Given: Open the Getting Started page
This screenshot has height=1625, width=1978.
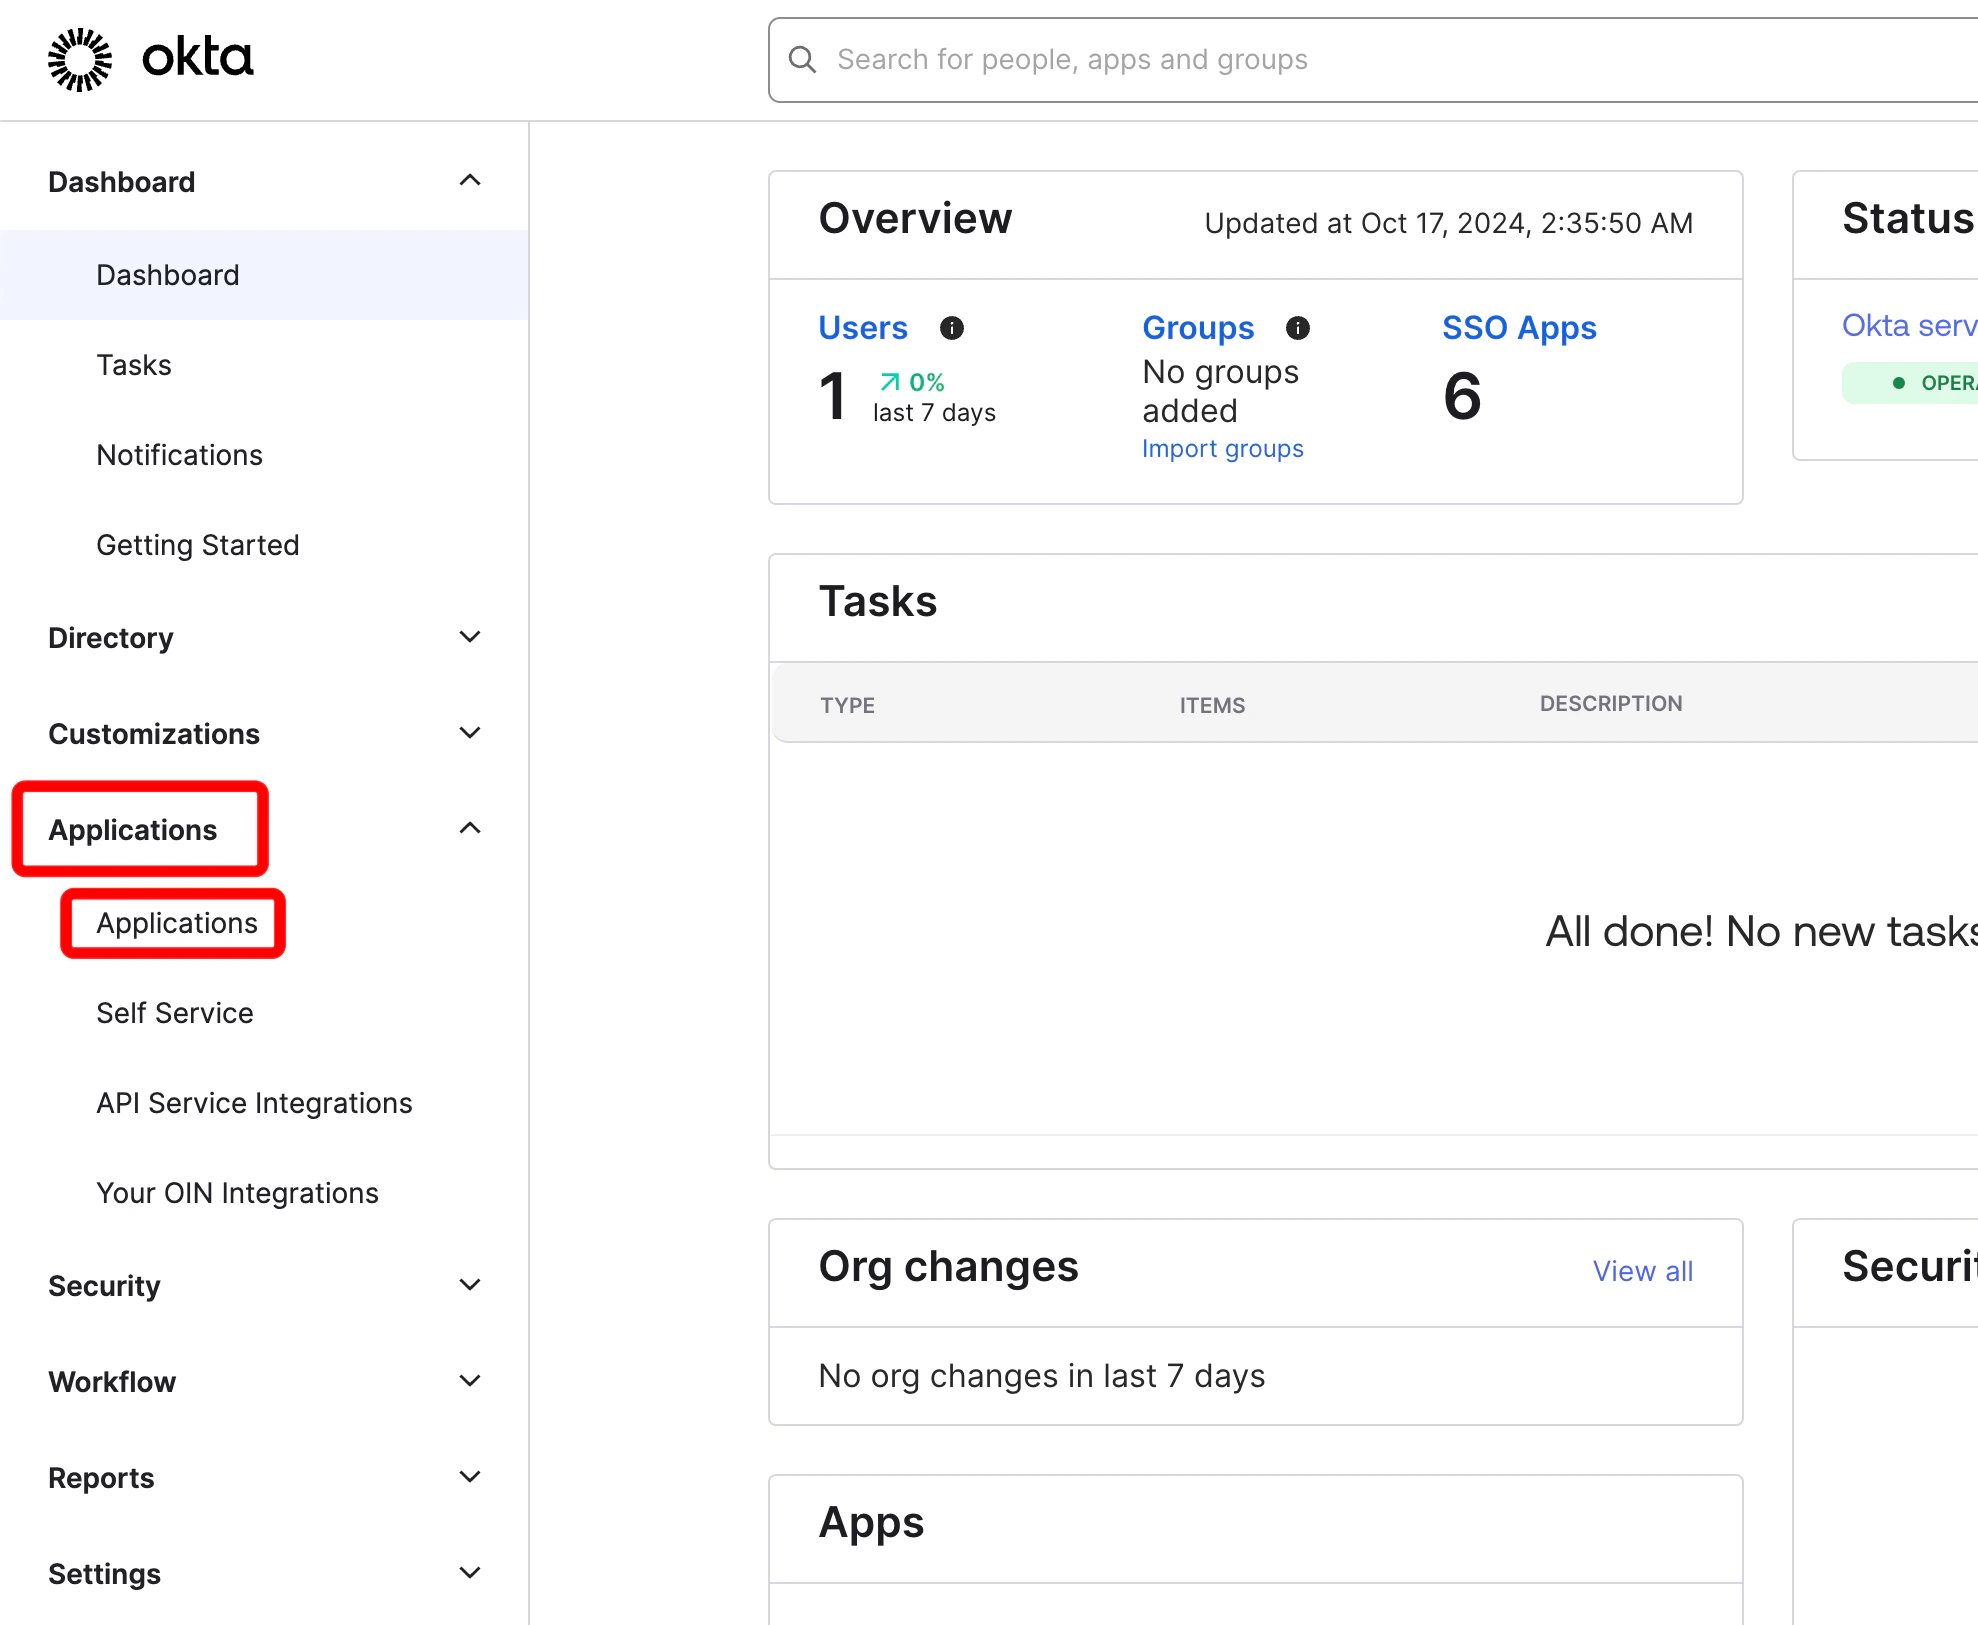Looking at the screenshot, I should (197, 545).
